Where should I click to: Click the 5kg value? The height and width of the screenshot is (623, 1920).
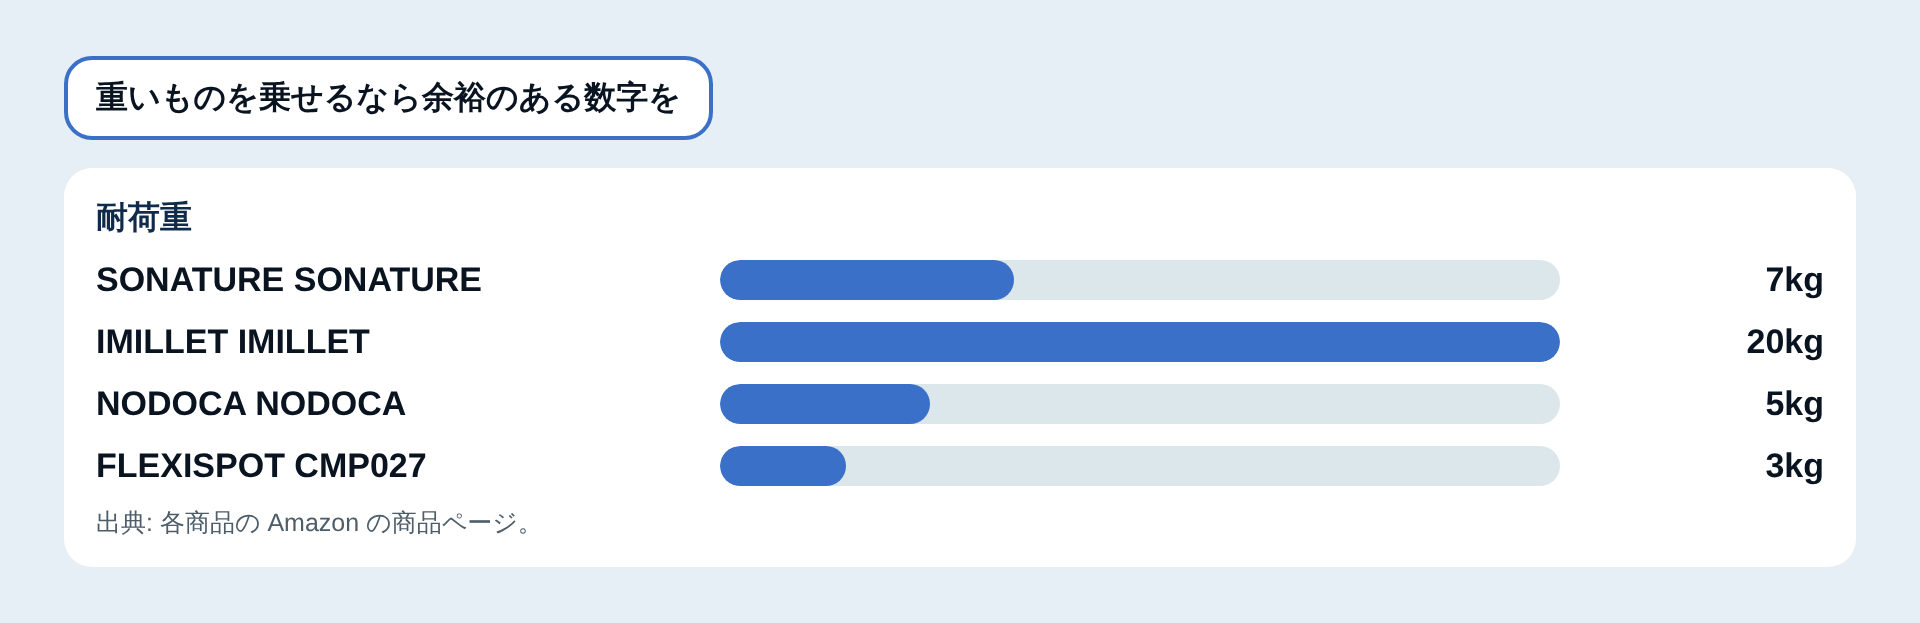click(x=1794, y=404)
